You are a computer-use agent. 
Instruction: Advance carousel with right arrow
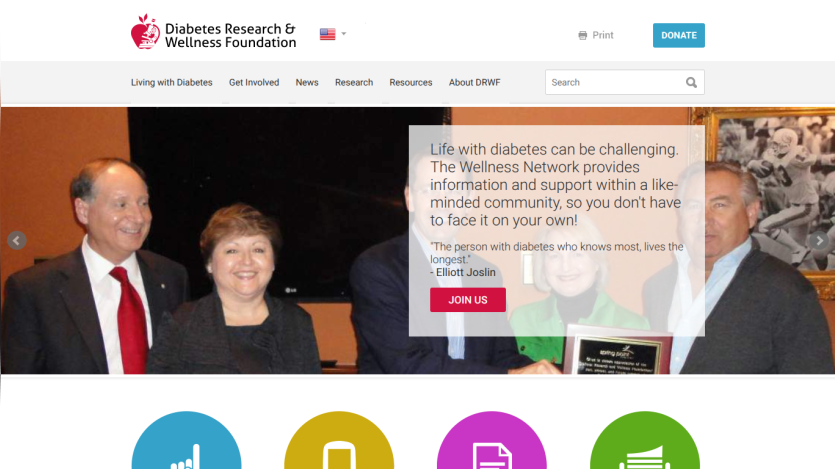(819, 241)
